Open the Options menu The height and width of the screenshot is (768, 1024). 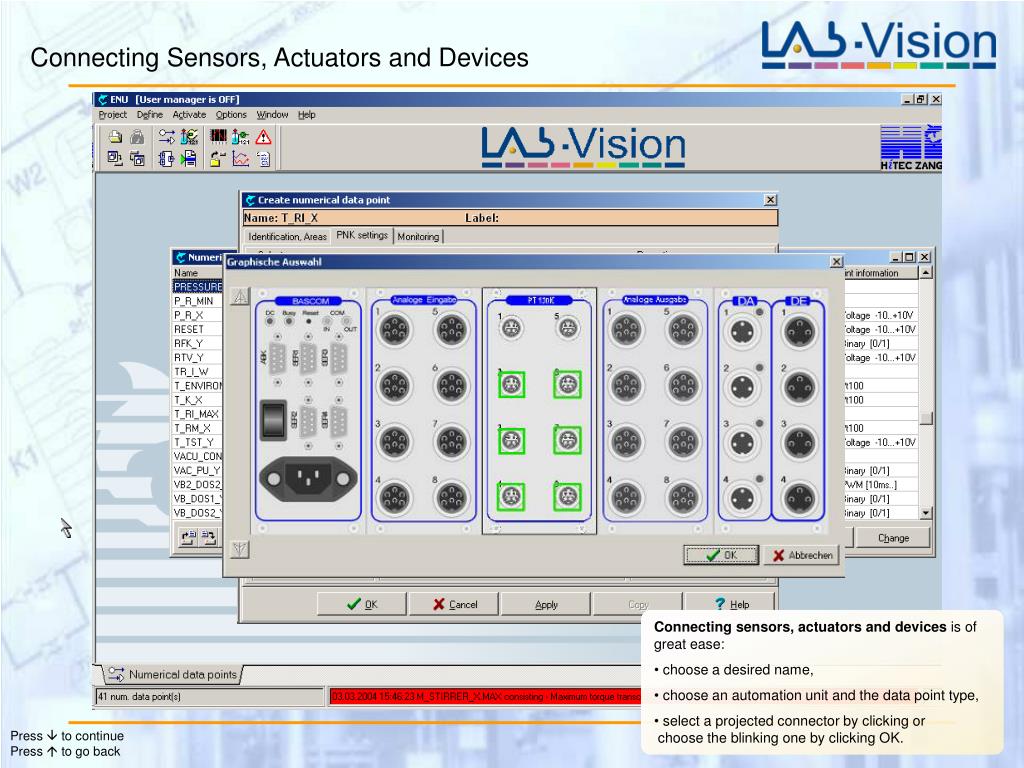coord(231,114)
